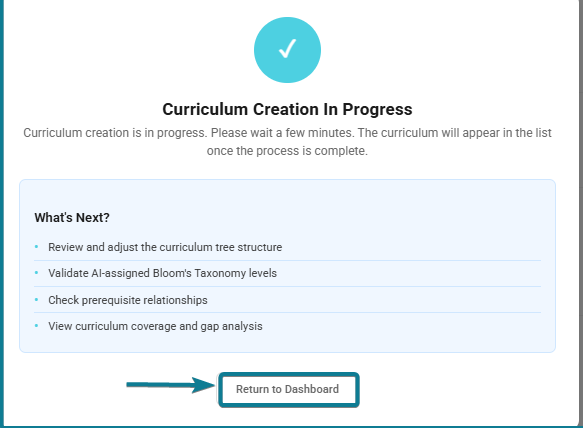
Task: Click the divider line above the gap analysis item
Action: tap(287, 312)
